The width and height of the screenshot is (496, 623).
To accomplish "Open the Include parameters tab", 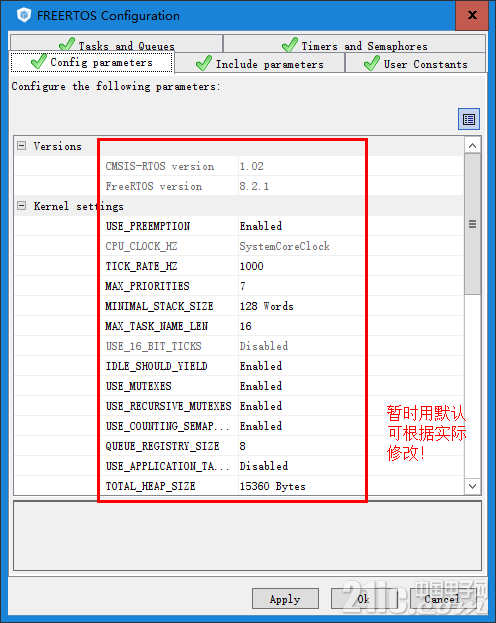I will (x=260, y=64).
